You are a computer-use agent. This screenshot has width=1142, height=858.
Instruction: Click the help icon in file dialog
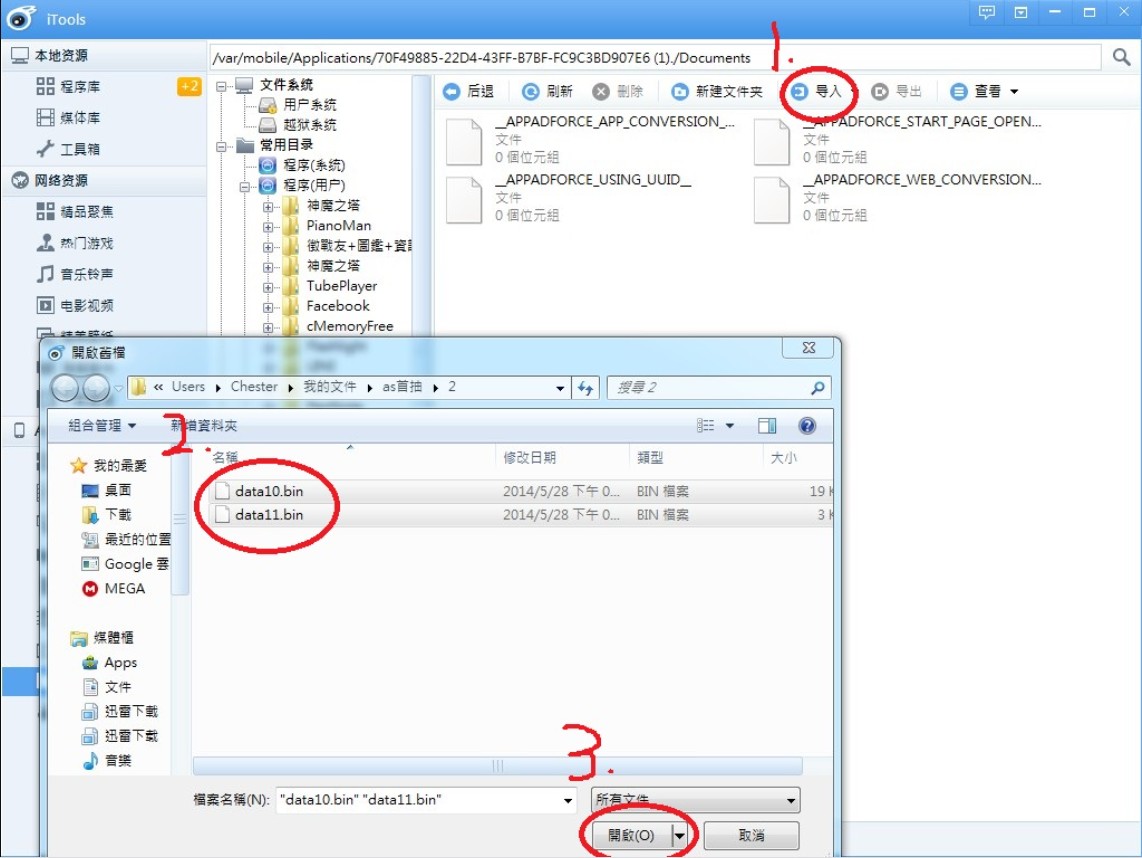click(807, 426)
